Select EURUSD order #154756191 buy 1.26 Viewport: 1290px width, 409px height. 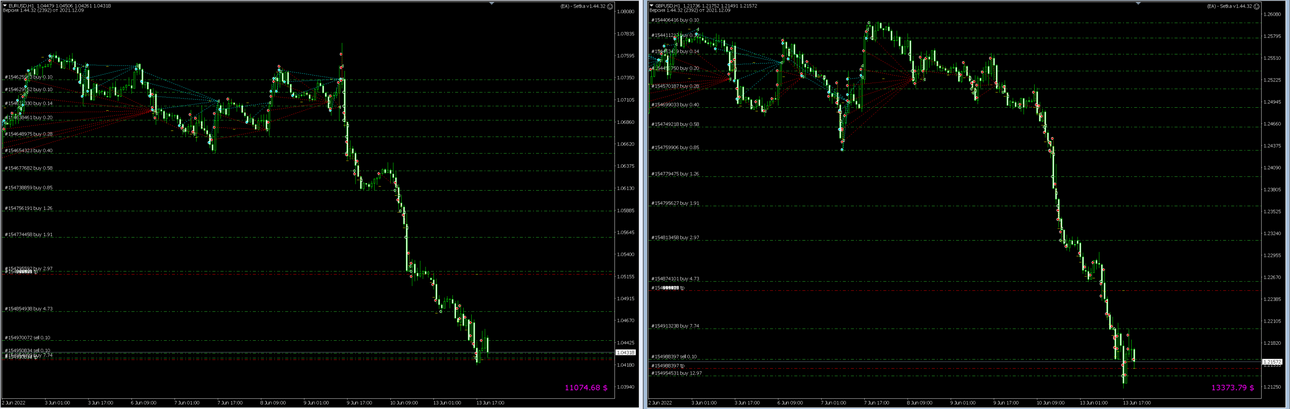pos(28,208)
